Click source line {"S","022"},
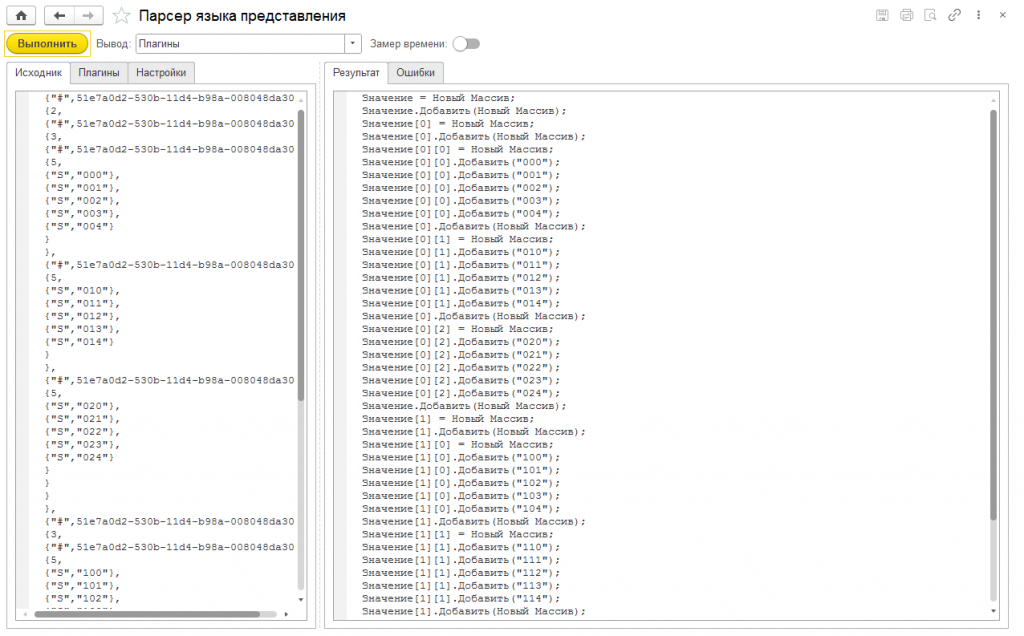The image size is (1024, 636). click(x=82, y=432)
